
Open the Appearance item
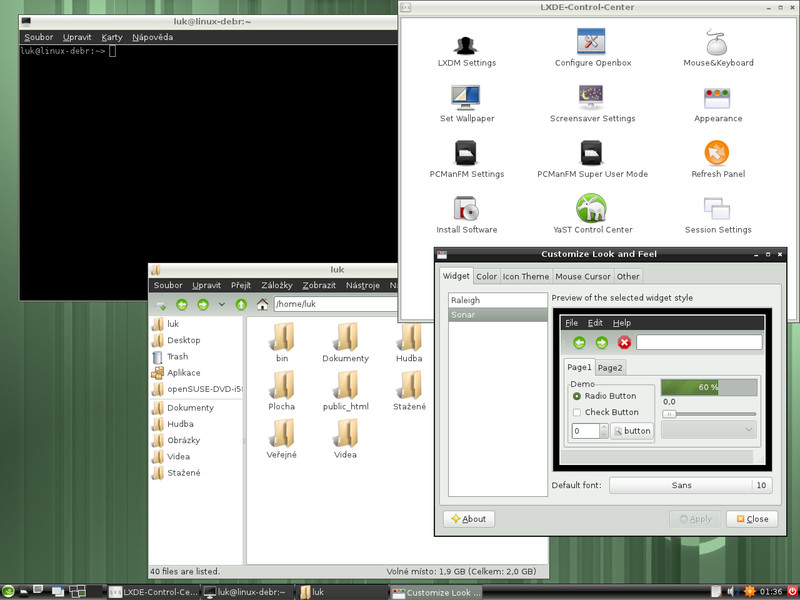point(718,105)
